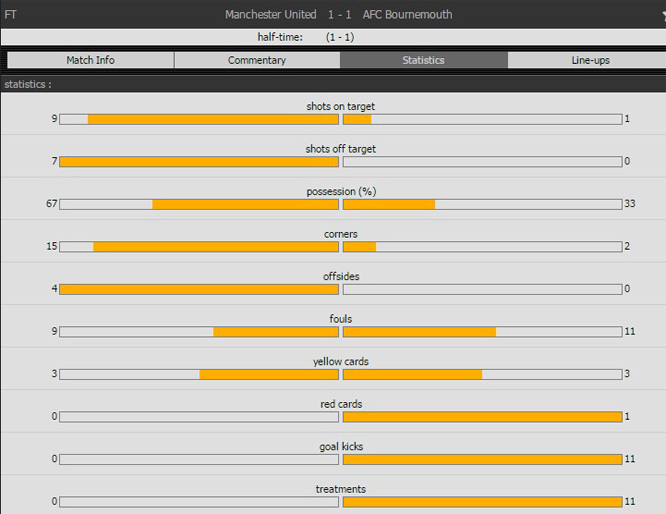Click Manchester United's offsides bar
The height and width of the screenshot is (514, 666).
pos(199,289)
